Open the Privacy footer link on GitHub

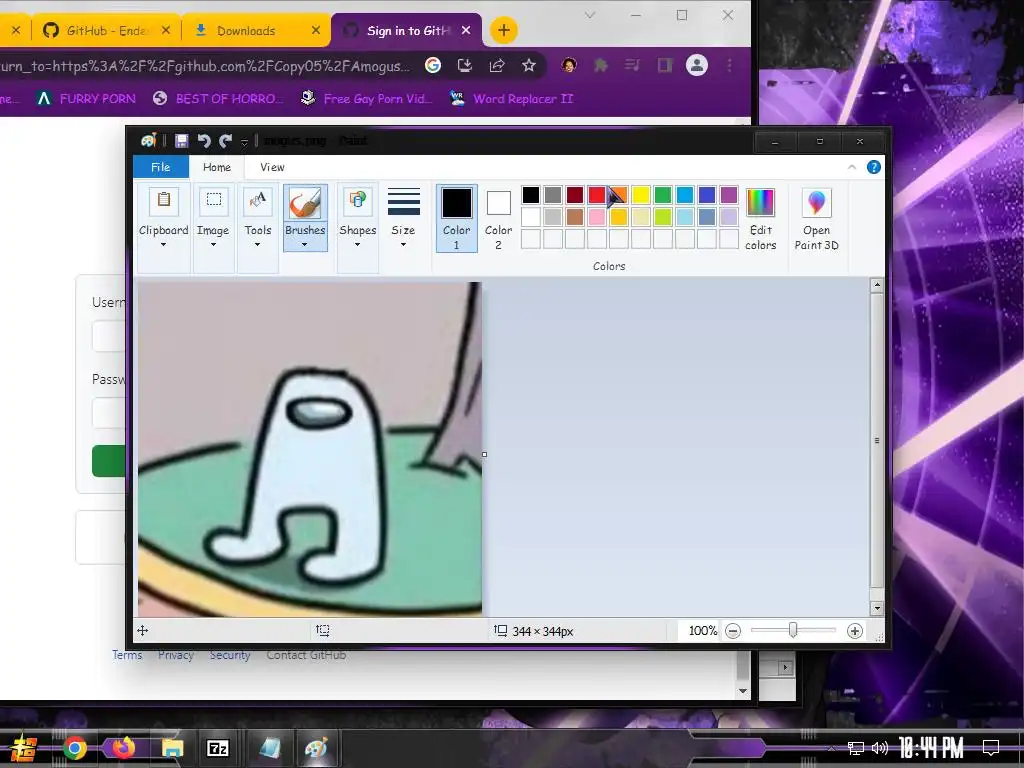click(176, 655)
